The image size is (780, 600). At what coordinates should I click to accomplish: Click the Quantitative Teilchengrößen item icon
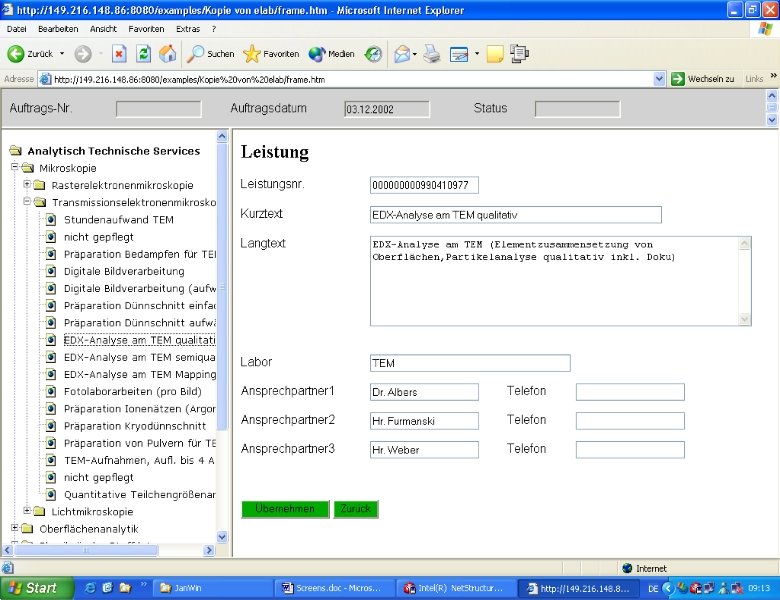[x=51, y=494]
